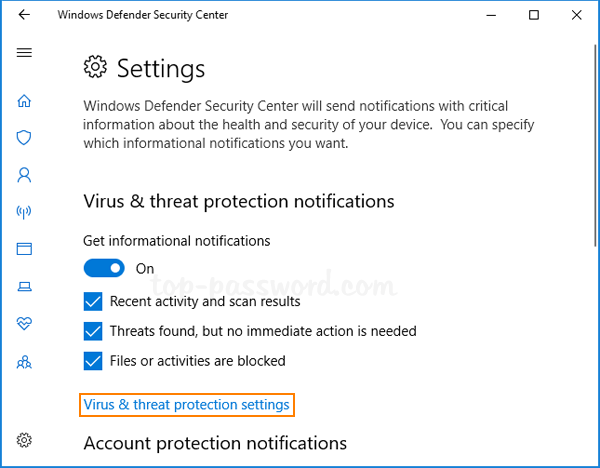This screenshot has height=468, width=600.
Task: Open App & browser control icon
Action: [24, 248]
